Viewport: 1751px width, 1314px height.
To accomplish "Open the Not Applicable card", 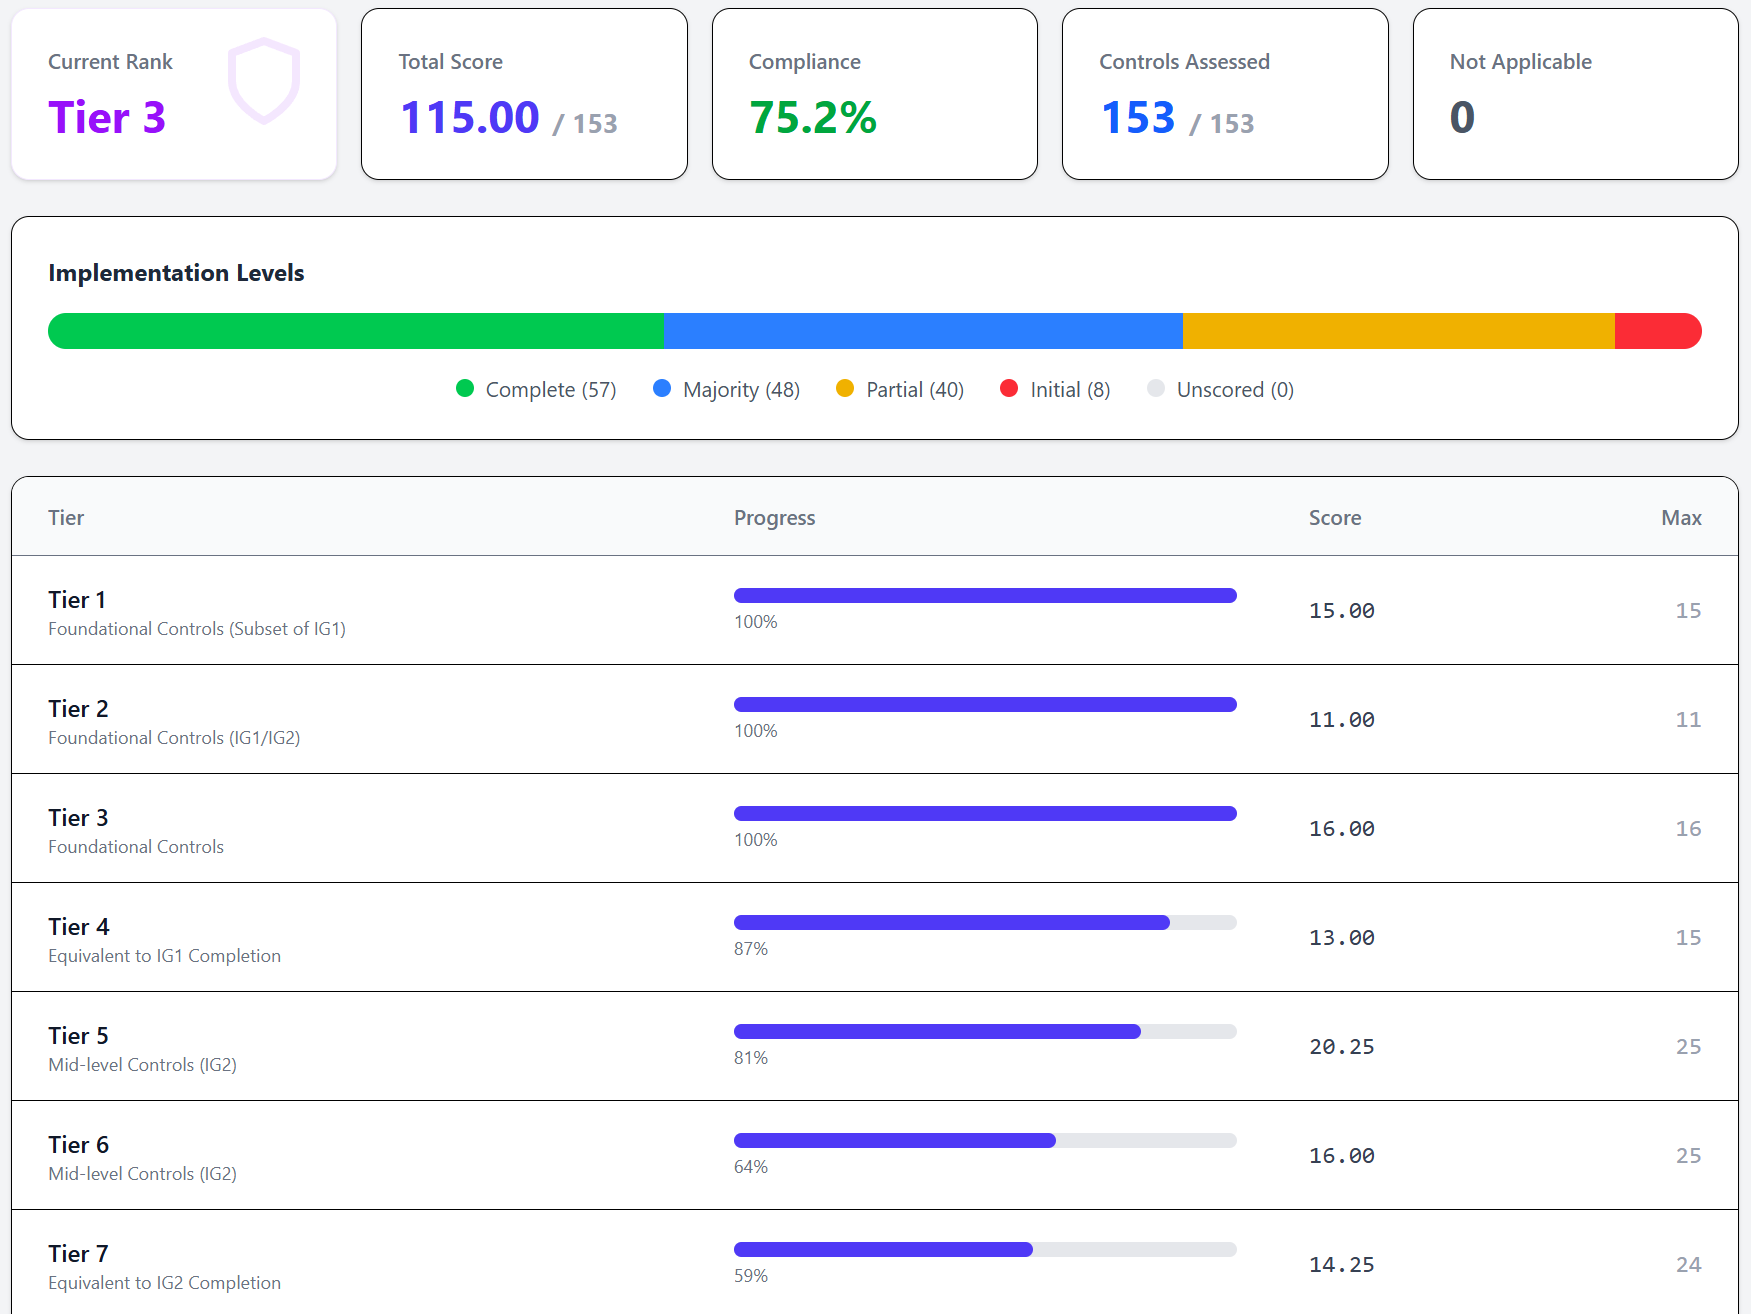I will pos(1575,95).
